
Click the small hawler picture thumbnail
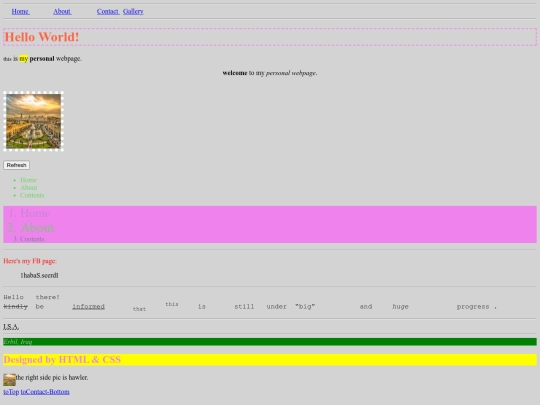9,380
